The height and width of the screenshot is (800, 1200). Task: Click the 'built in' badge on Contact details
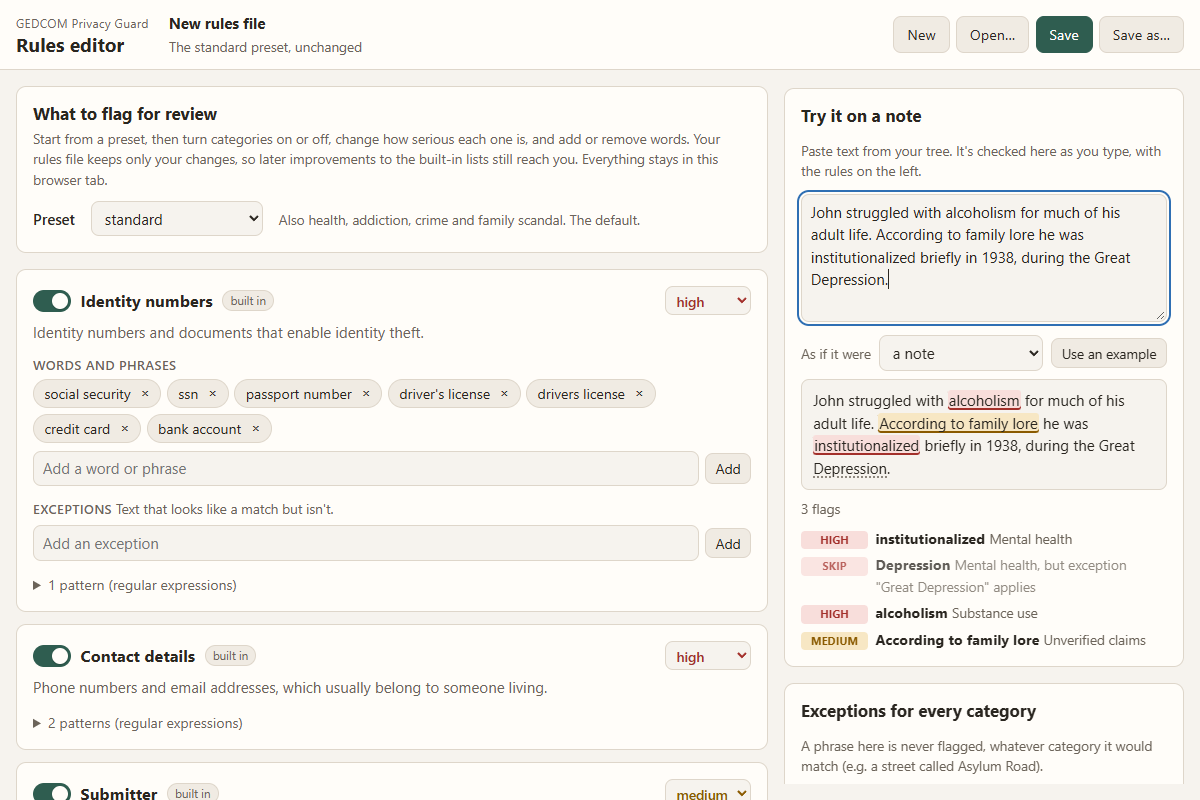pos(231,656)
